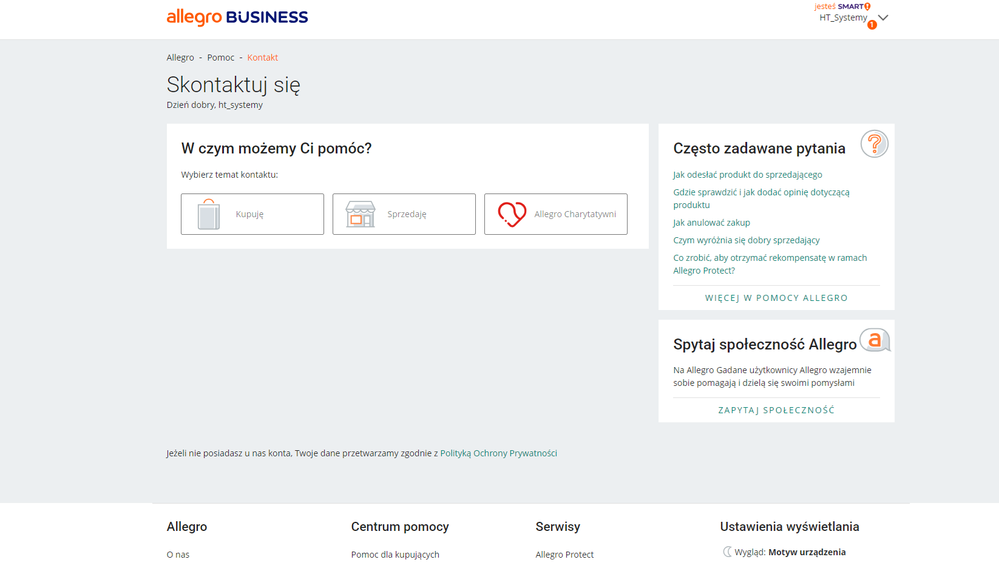999x563 pixels.
Task: Click the moon icon beside Wygląd
Action: pos(727,552)
